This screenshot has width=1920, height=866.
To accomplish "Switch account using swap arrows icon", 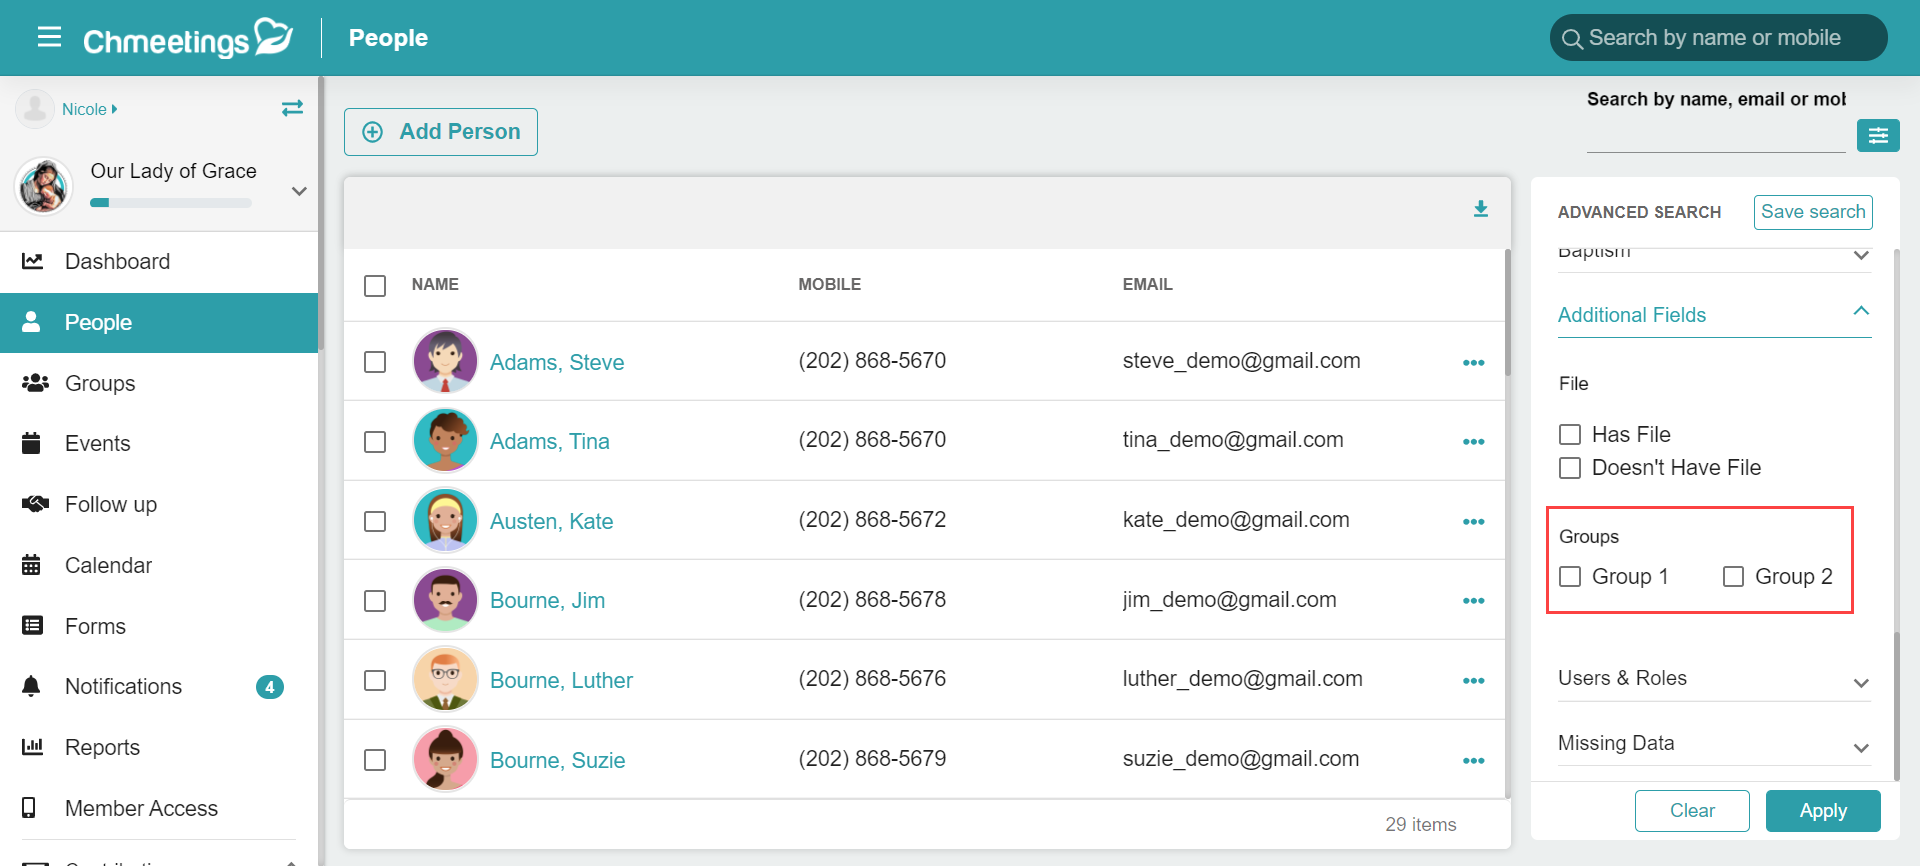I will point(292,108).
